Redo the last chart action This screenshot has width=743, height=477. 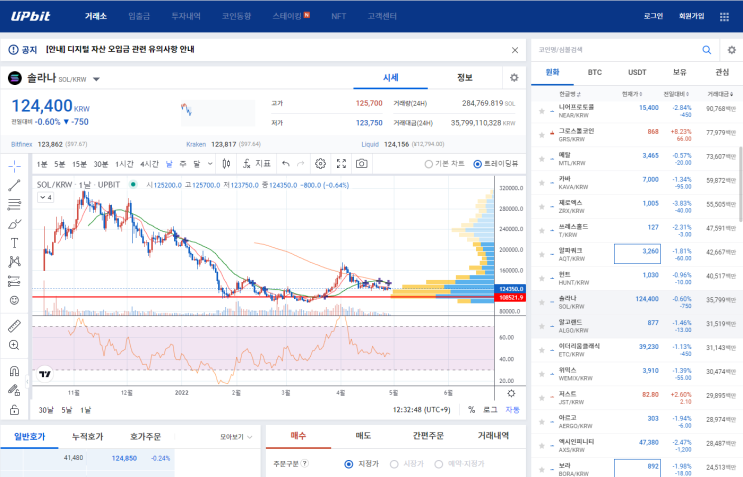pyautogui.click(x=300, y=164)
